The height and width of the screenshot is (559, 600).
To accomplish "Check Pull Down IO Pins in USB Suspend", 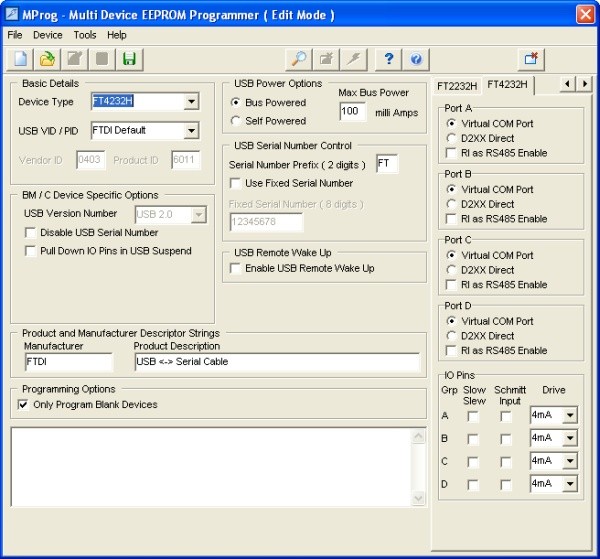I will [30, 251].
